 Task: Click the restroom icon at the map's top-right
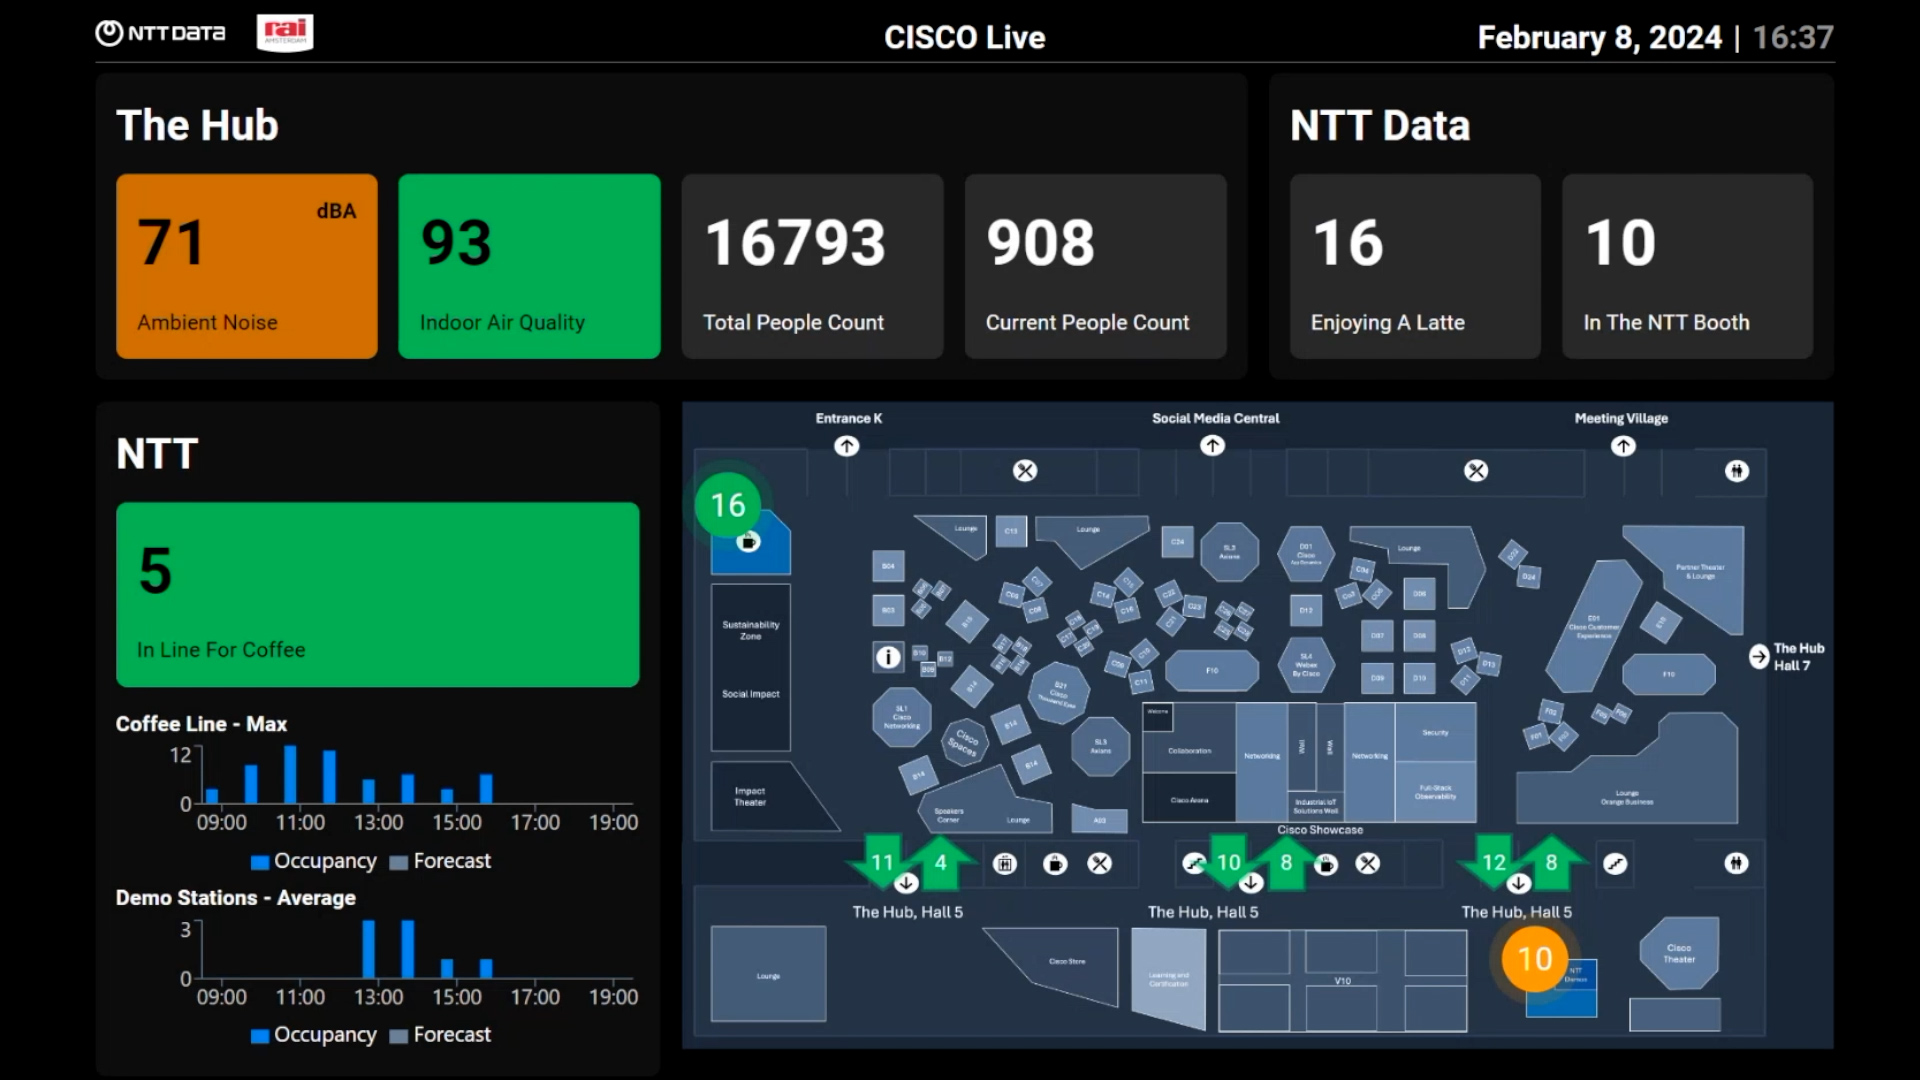(1737, 471)
